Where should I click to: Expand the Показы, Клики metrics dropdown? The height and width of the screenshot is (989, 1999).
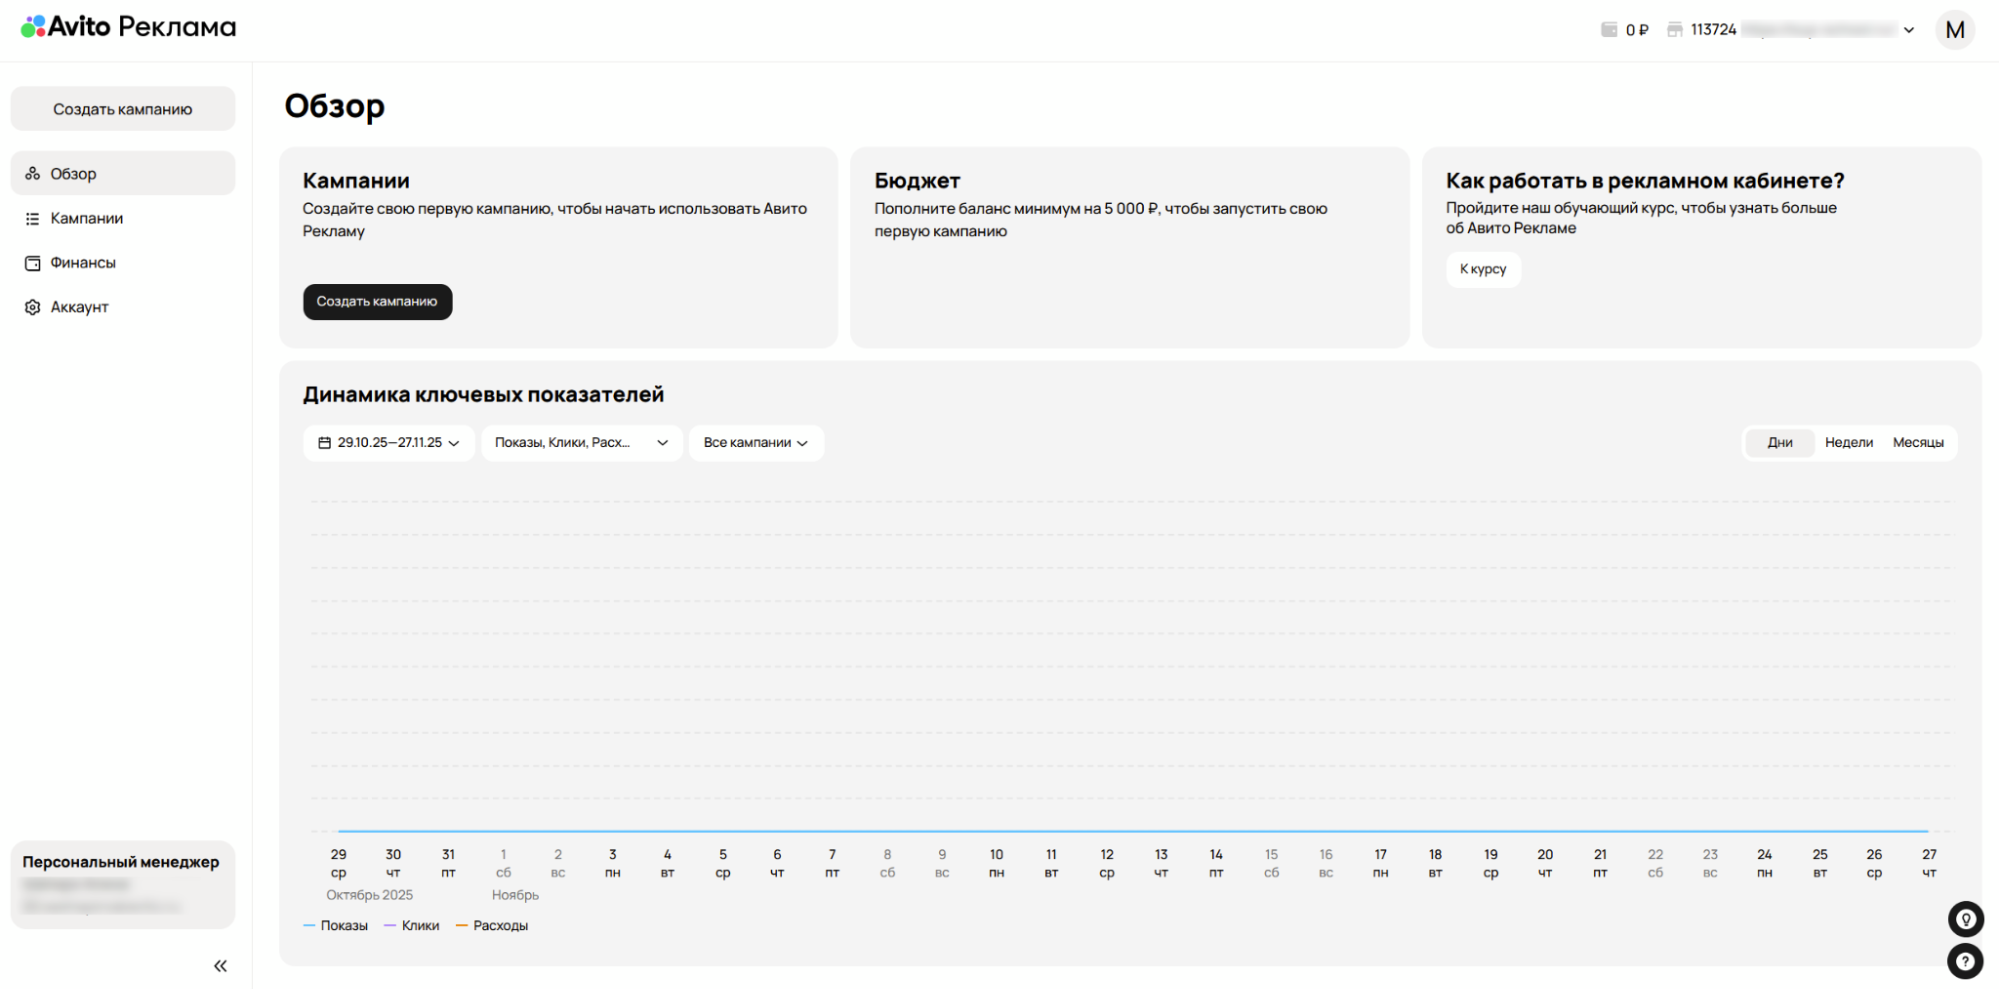tap(581, 443)
